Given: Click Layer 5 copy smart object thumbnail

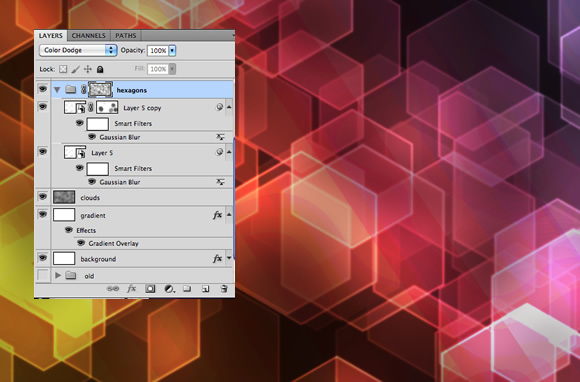Looking at the screenshot, I should pyautogui.click(x=75, y=107).
